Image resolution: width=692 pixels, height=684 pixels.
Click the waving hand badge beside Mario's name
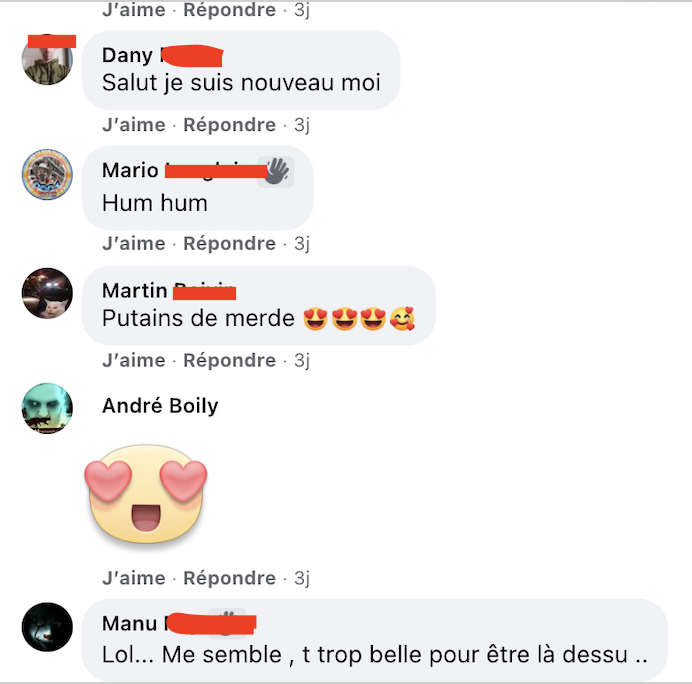pos(276,172)
